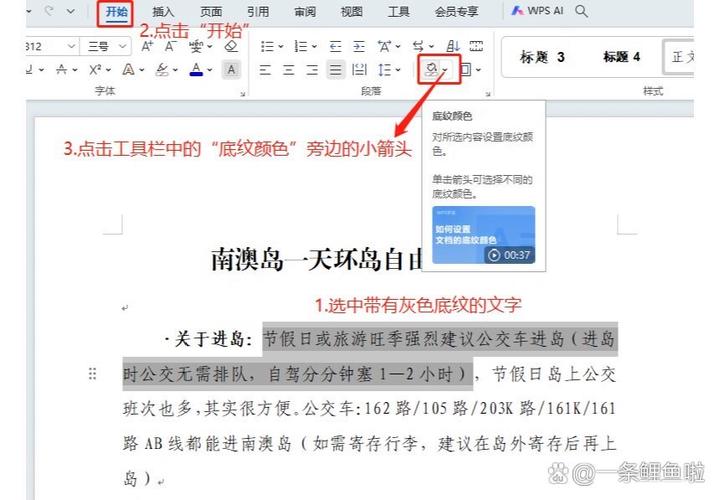Play the 底纹颜色 tutorial video thumbnail
719x500 pixels.
(483, 235)
